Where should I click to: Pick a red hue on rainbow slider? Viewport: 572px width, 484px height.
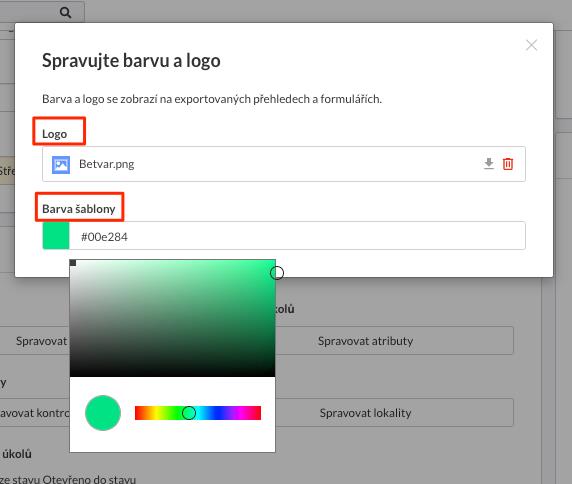coord(138,413)
